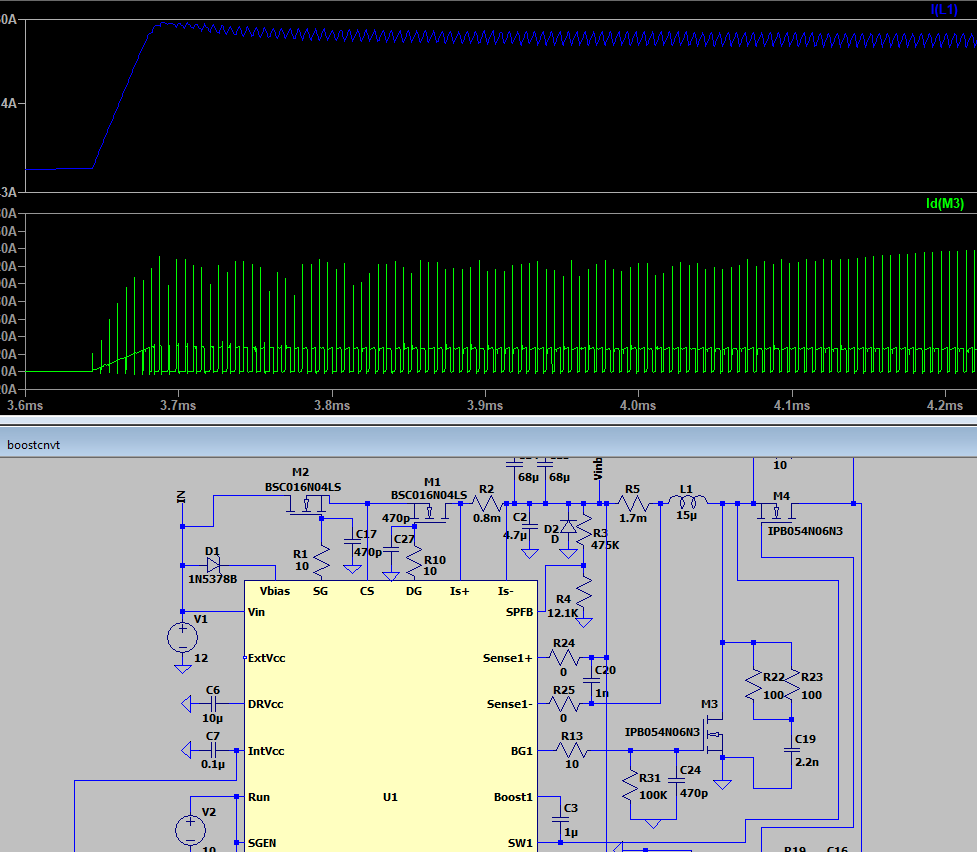The image size is (977, 852).
Task: Select the D1 diode symbol
Action: (x=213, y=565)
